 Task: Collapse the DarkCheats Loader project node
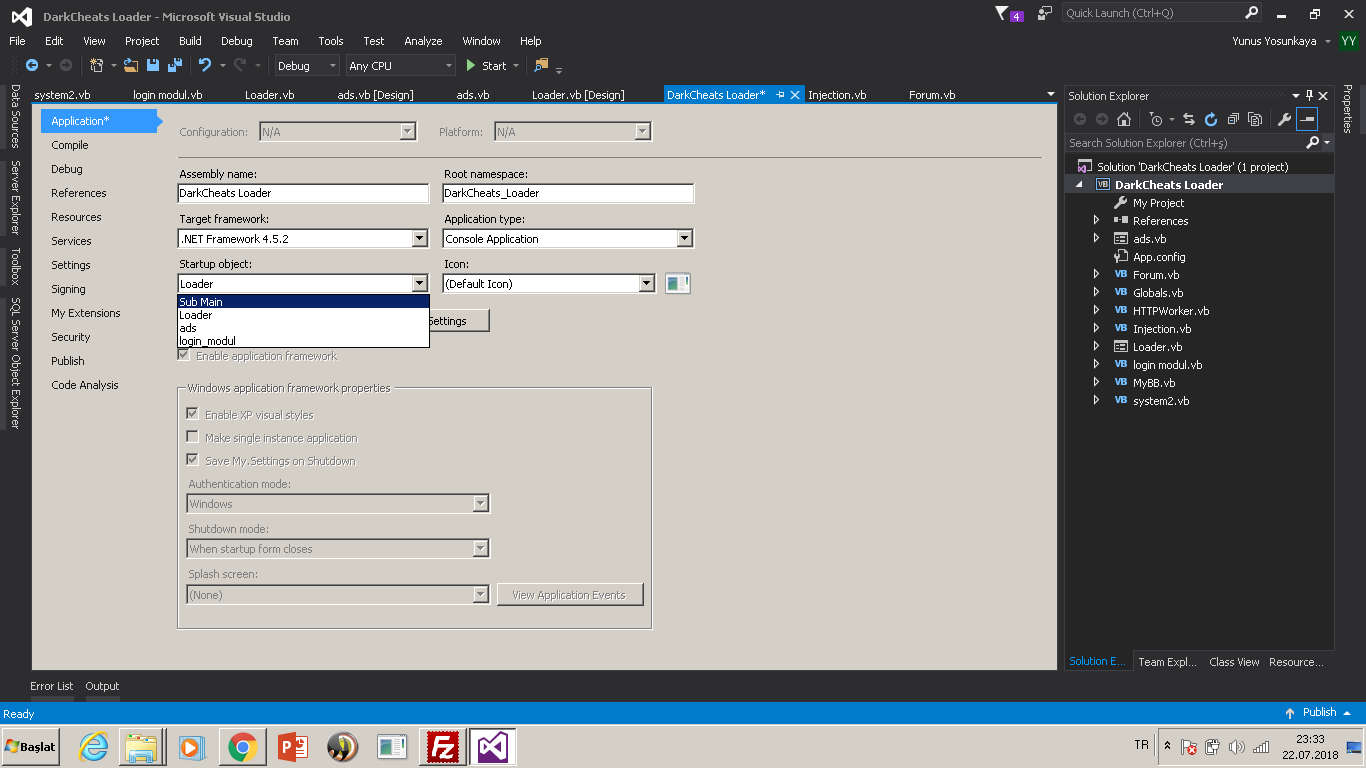click(x=1079, y=185)
